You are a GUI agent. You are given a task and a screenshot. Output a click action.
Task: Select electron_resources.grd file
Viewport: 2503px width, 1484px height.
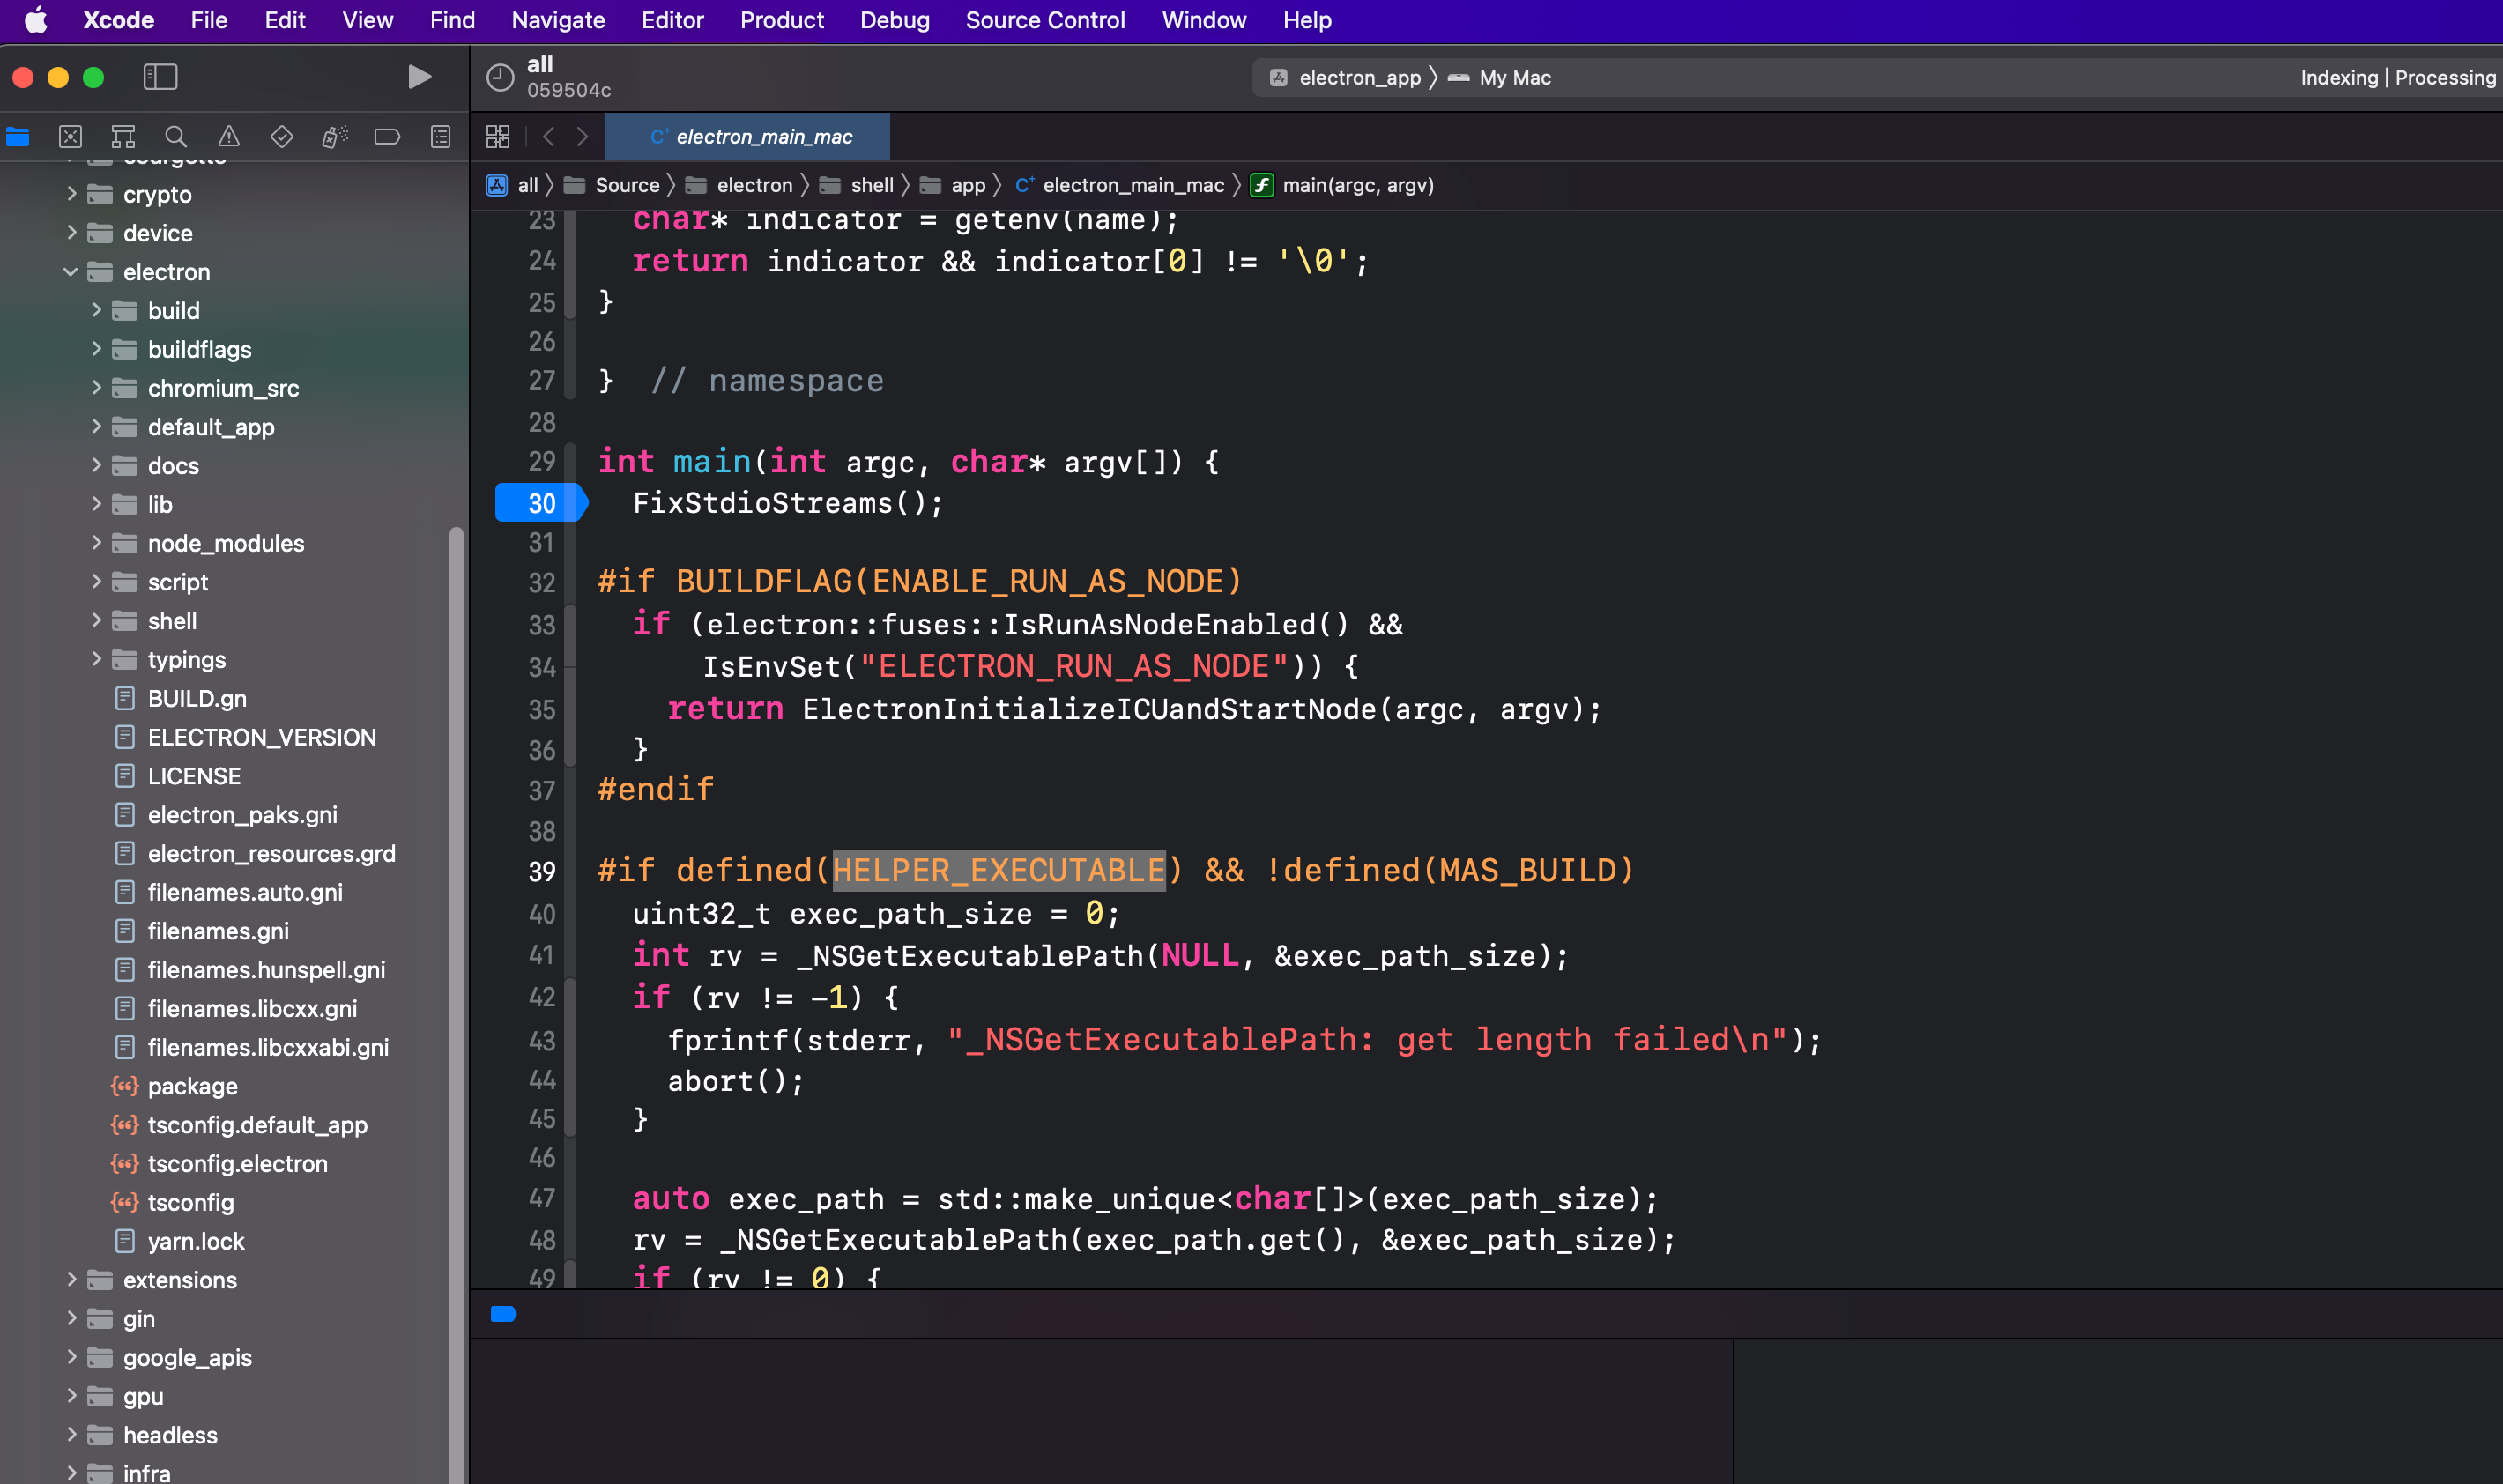point(271,854)
